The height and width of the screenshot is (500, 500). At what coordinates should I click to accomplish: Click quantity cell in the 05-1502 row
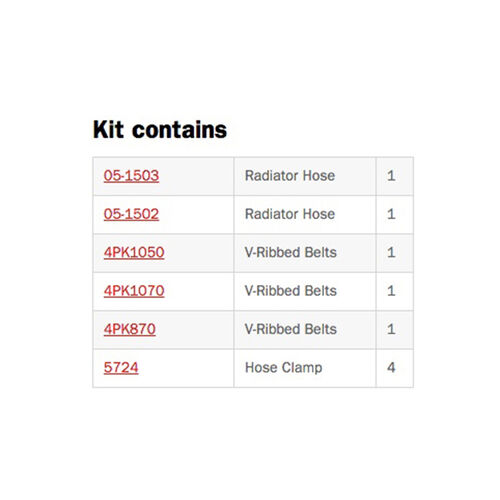(395, 215)
